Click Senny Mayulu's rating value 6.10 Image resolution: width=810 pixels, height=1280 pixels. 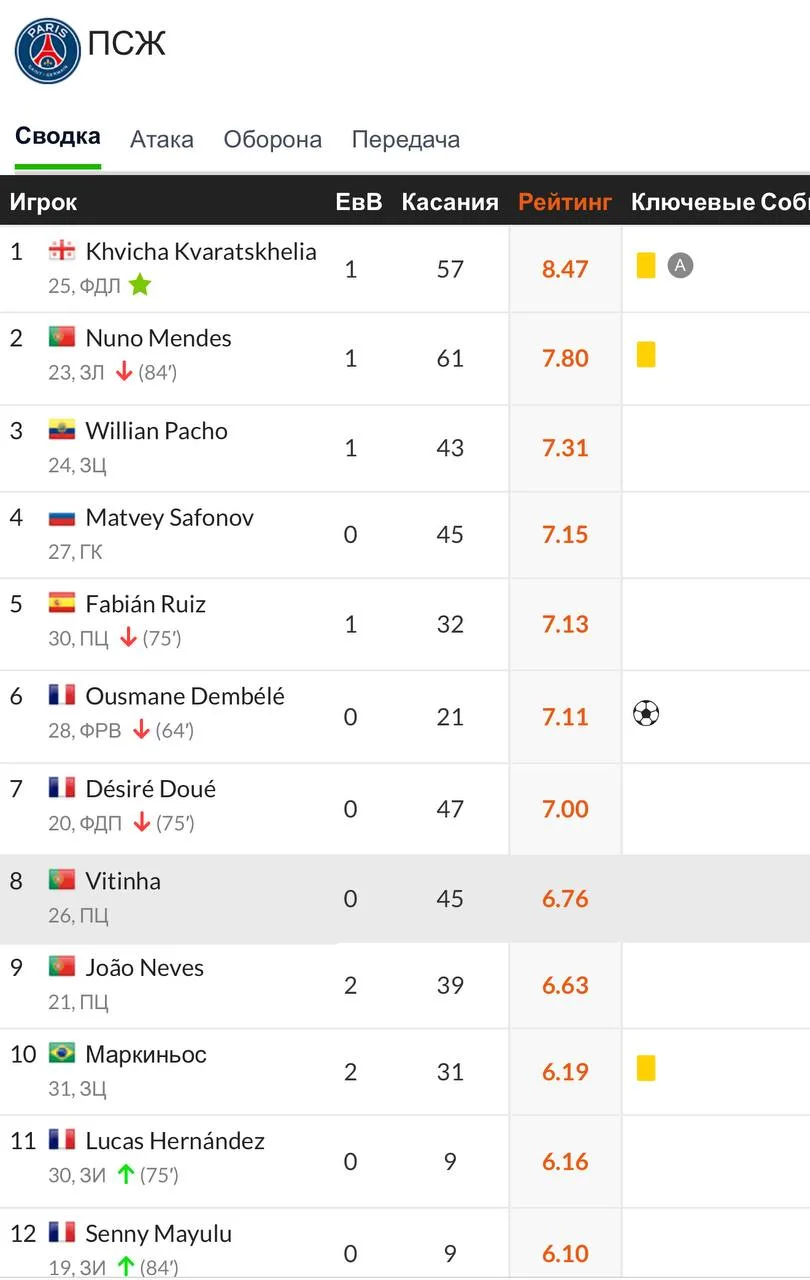(x=565, y=1253)
